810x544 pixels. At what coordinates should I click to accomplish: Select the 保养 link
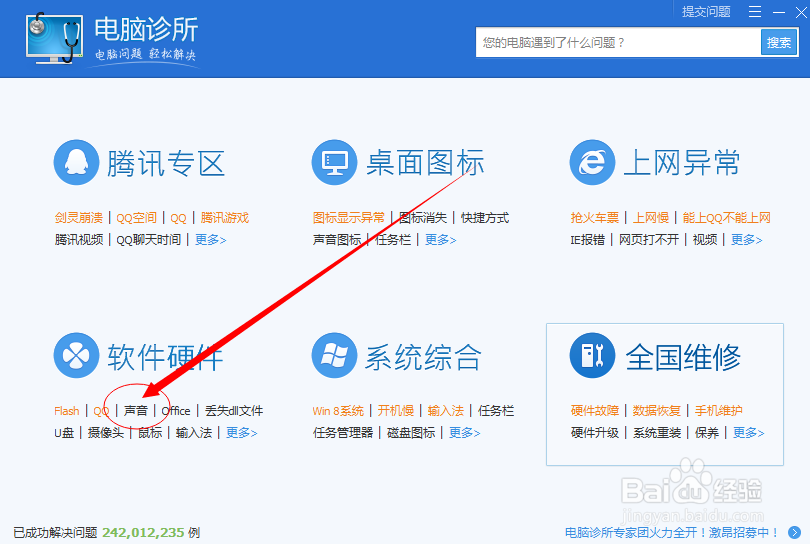coord(707,433)
